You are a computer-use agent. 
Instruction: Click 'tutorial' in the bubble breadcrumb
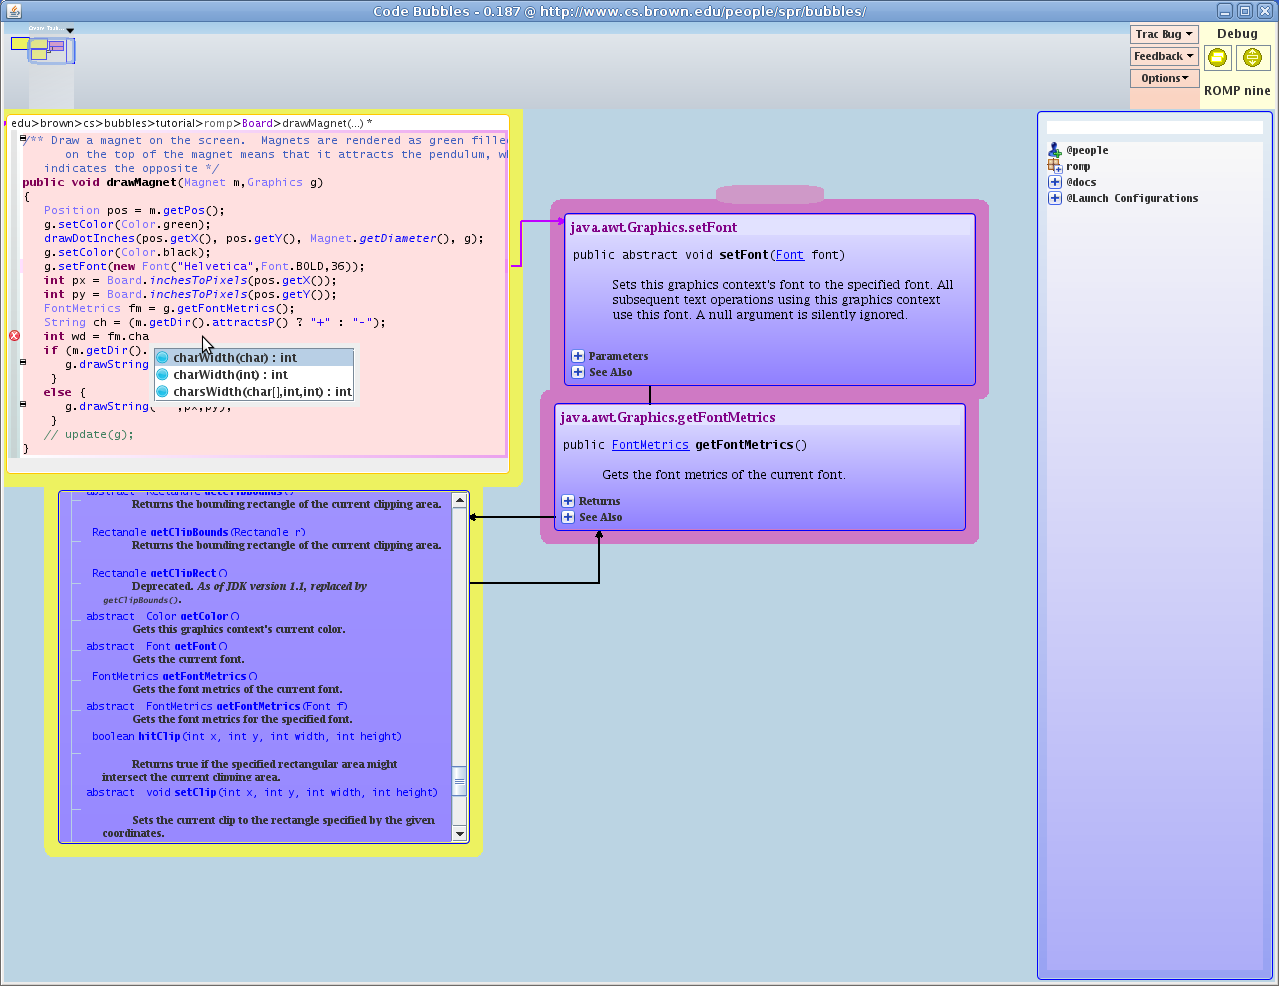pos(176,123)
